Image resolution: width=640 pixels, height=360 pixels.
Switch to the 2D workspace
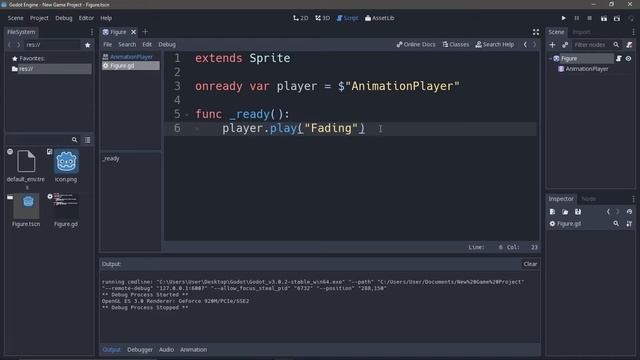pos(301,18)
